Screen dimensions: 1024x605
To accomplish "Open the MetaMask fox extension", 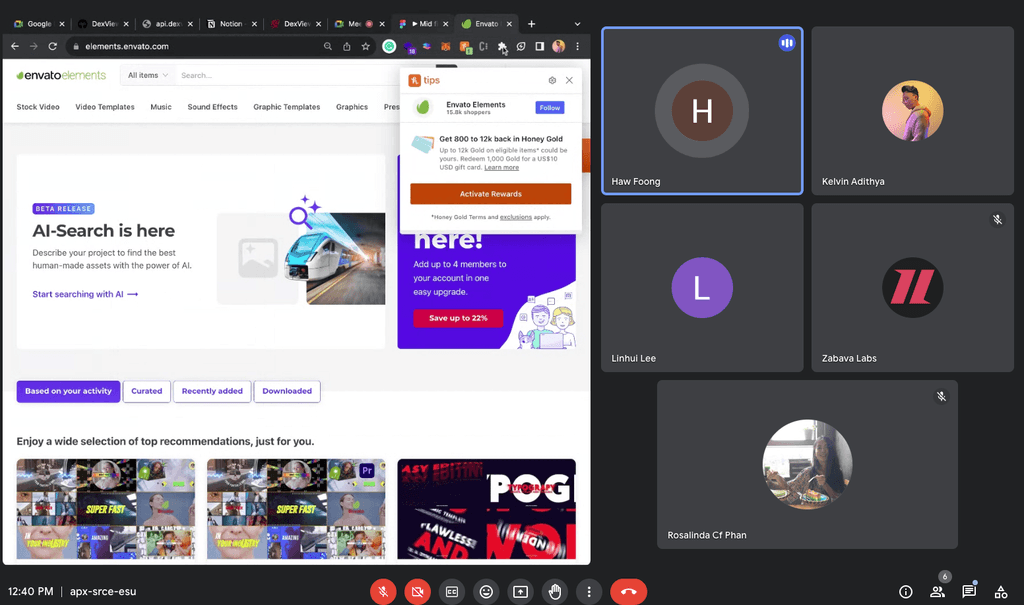I will 445,46.
